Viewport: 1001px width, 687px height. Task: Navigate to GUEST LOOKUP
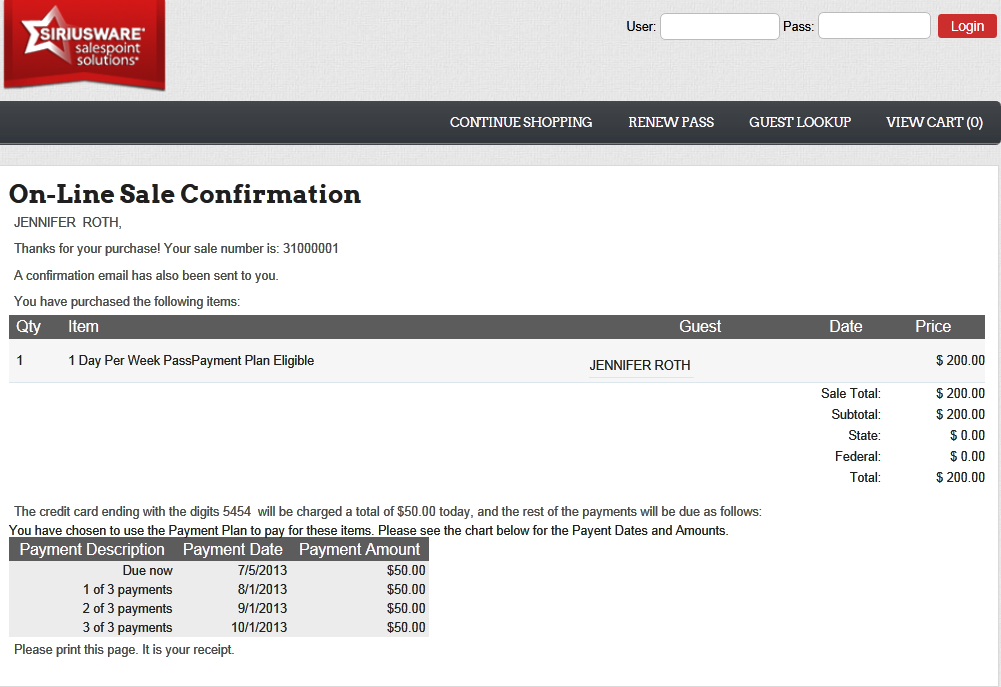pos(800,122)
